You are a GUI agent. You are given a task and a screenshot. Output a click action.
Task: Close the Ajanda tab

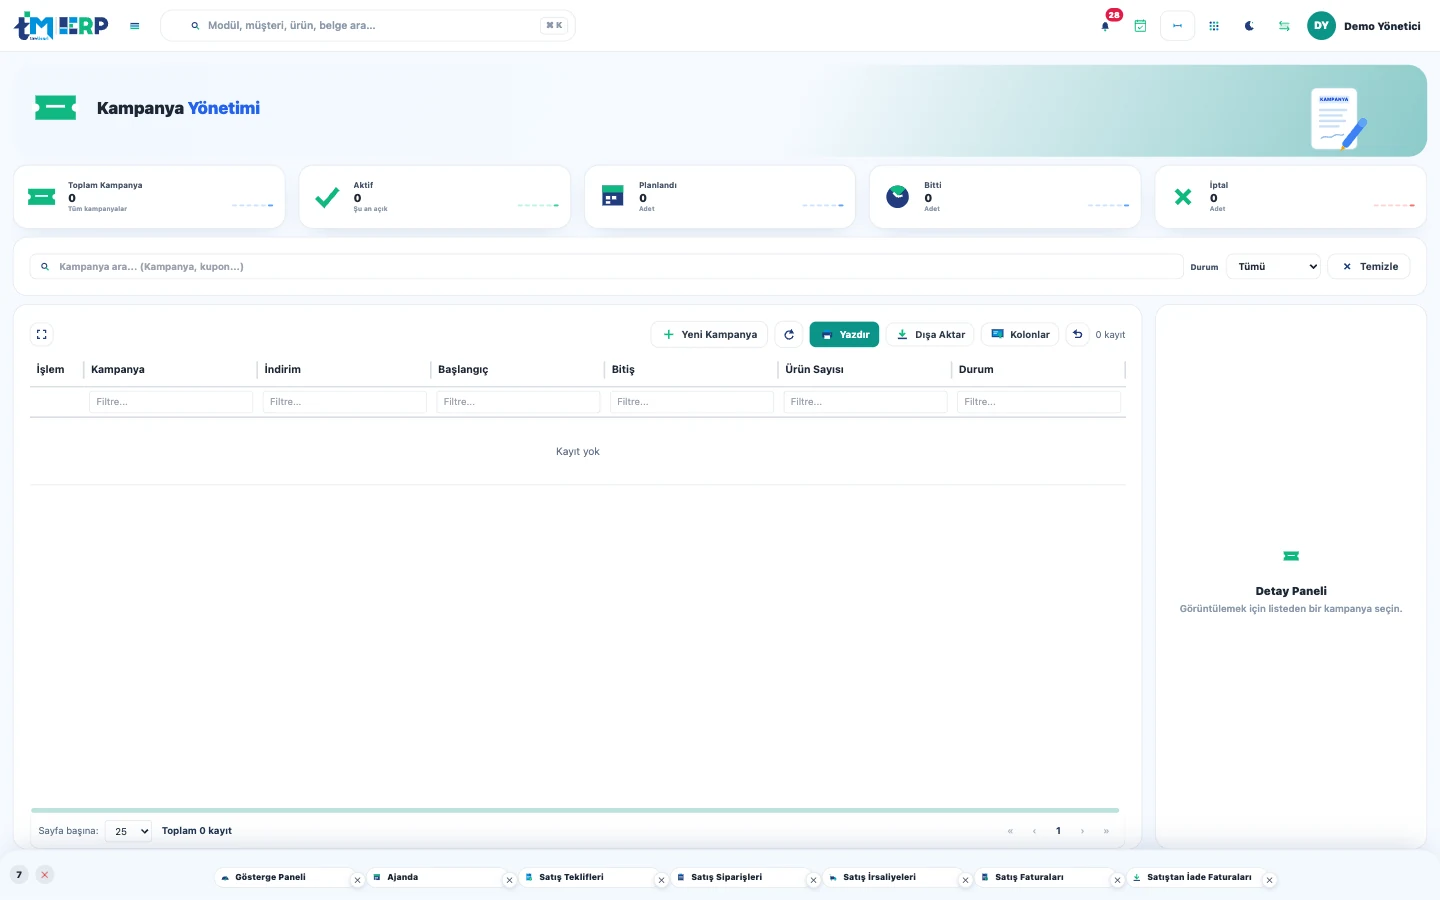(509, 880)
